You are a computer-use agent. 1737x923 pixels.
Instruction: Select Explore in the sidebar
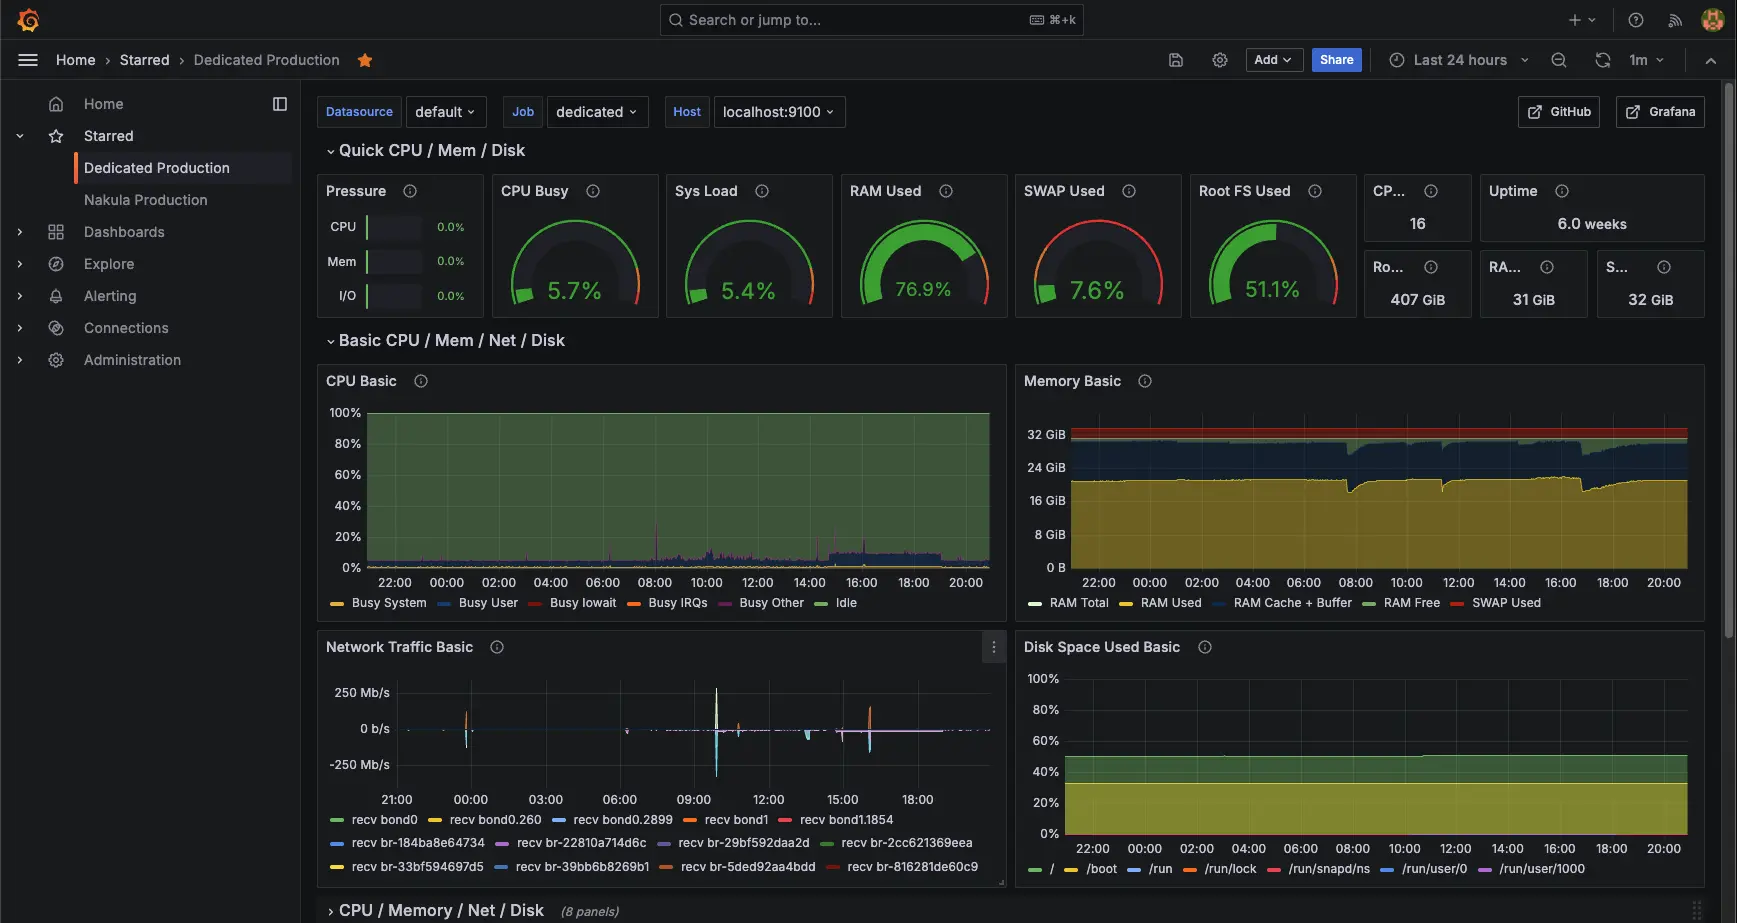[108, 264]
